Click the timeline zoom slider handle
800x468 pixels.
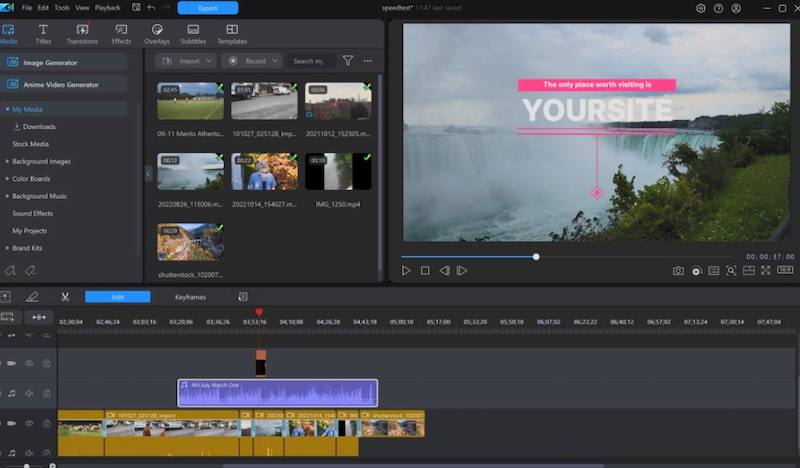pyautogui.click(x=27, y=465)
